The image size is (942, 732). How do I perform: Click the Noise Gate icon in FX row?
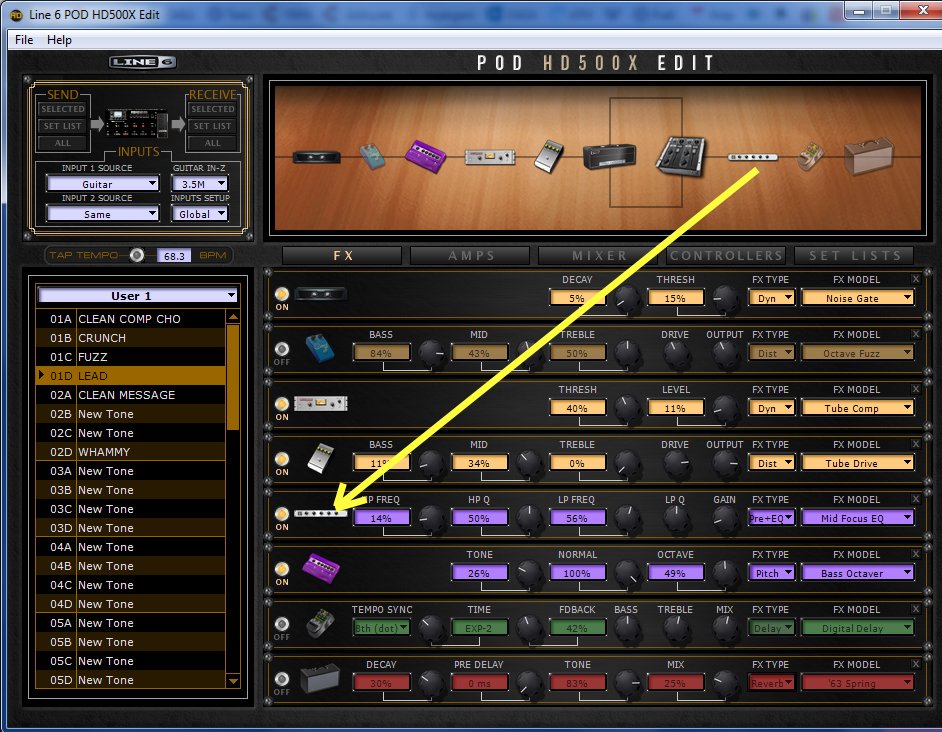[321, 294]
